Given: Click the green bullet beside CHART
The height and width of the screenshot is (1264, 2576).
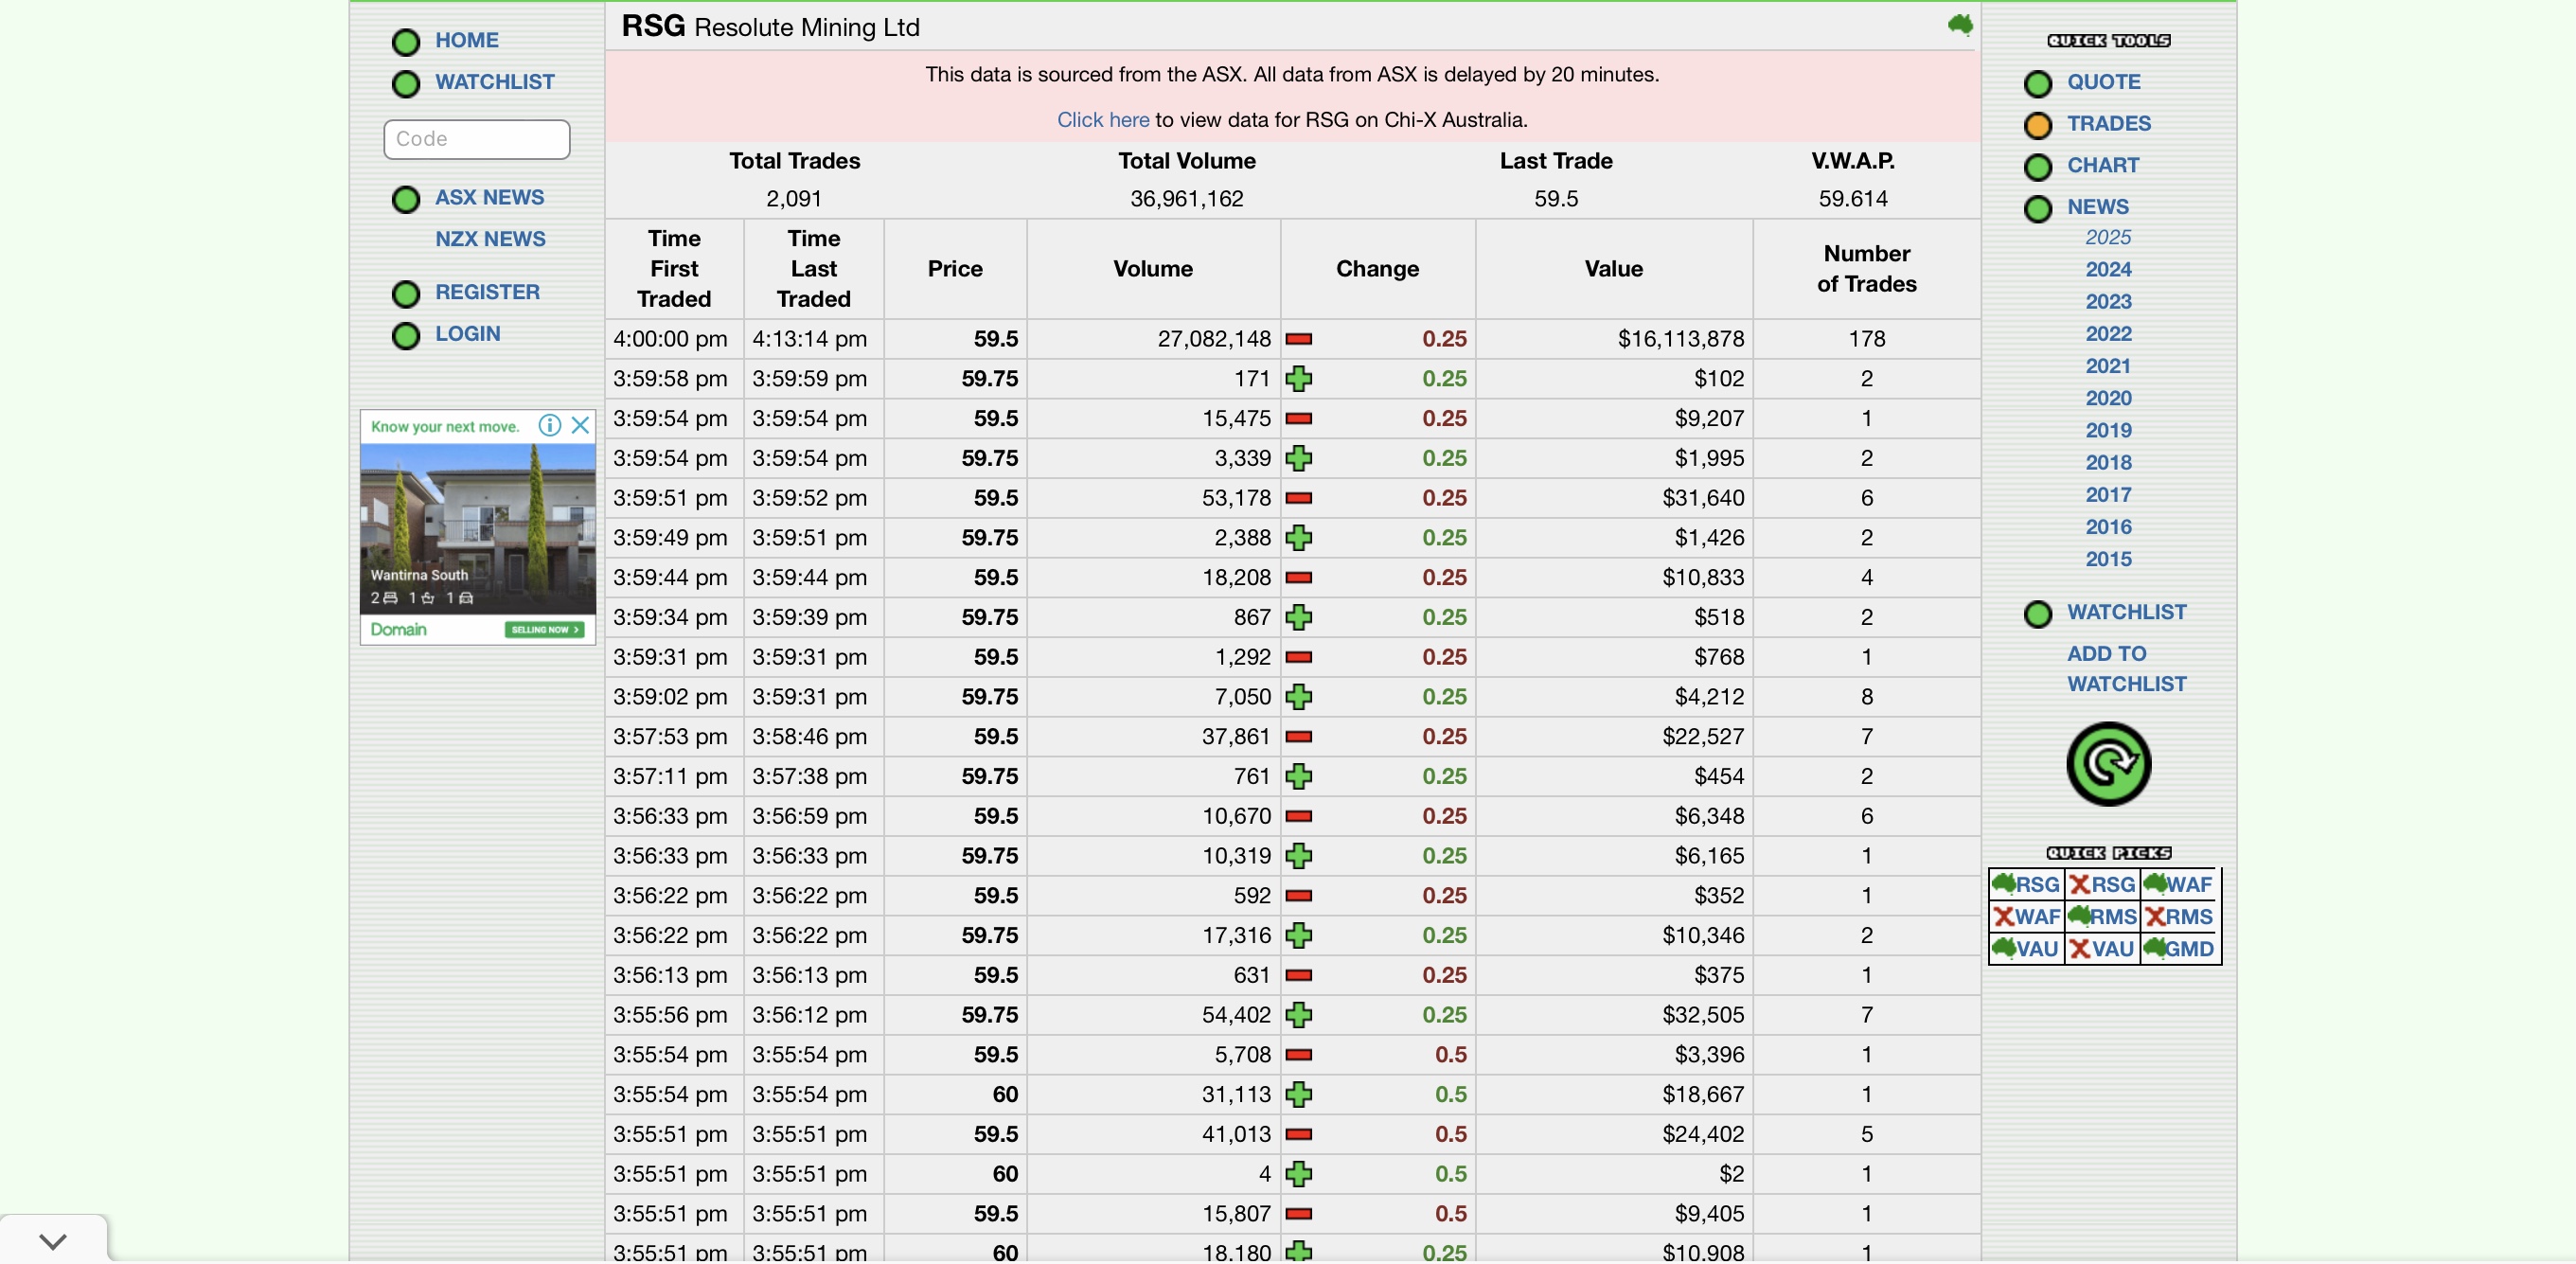Looking at the screenshot, I should pyautogui.click(x=2038, y=167).
